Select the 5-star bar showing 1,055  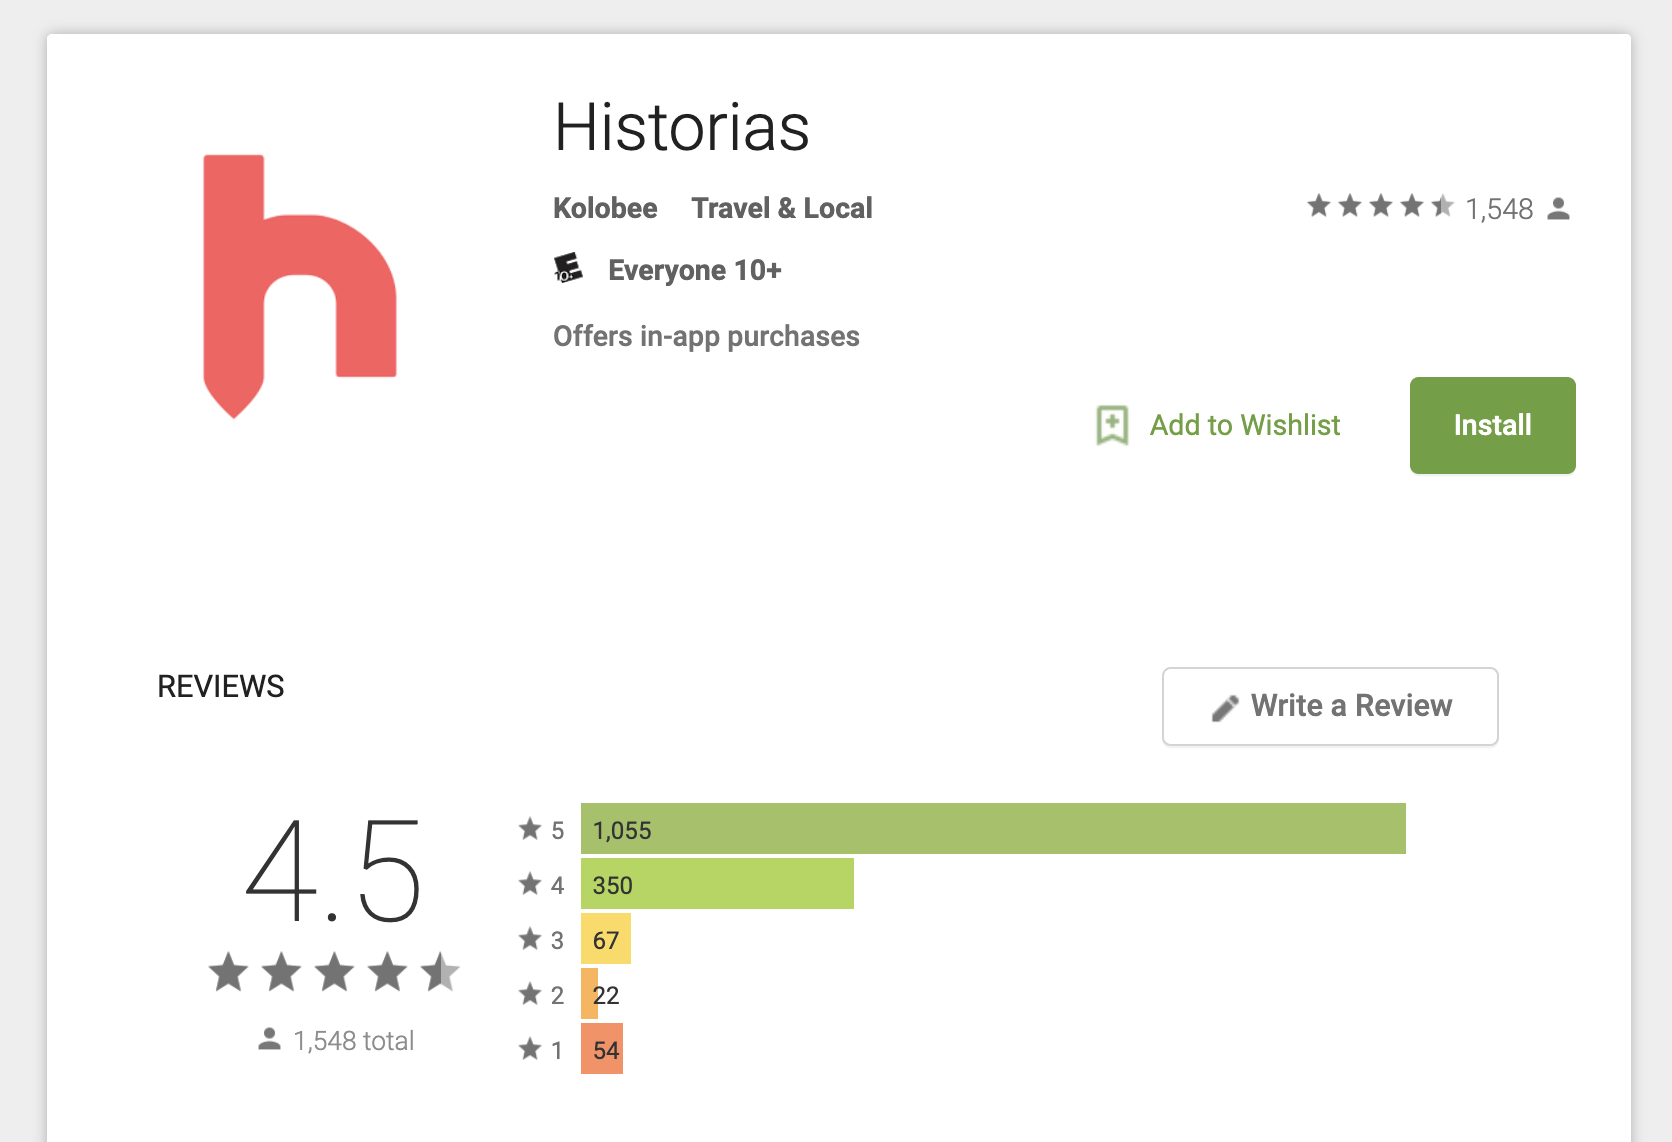(993, 829)
